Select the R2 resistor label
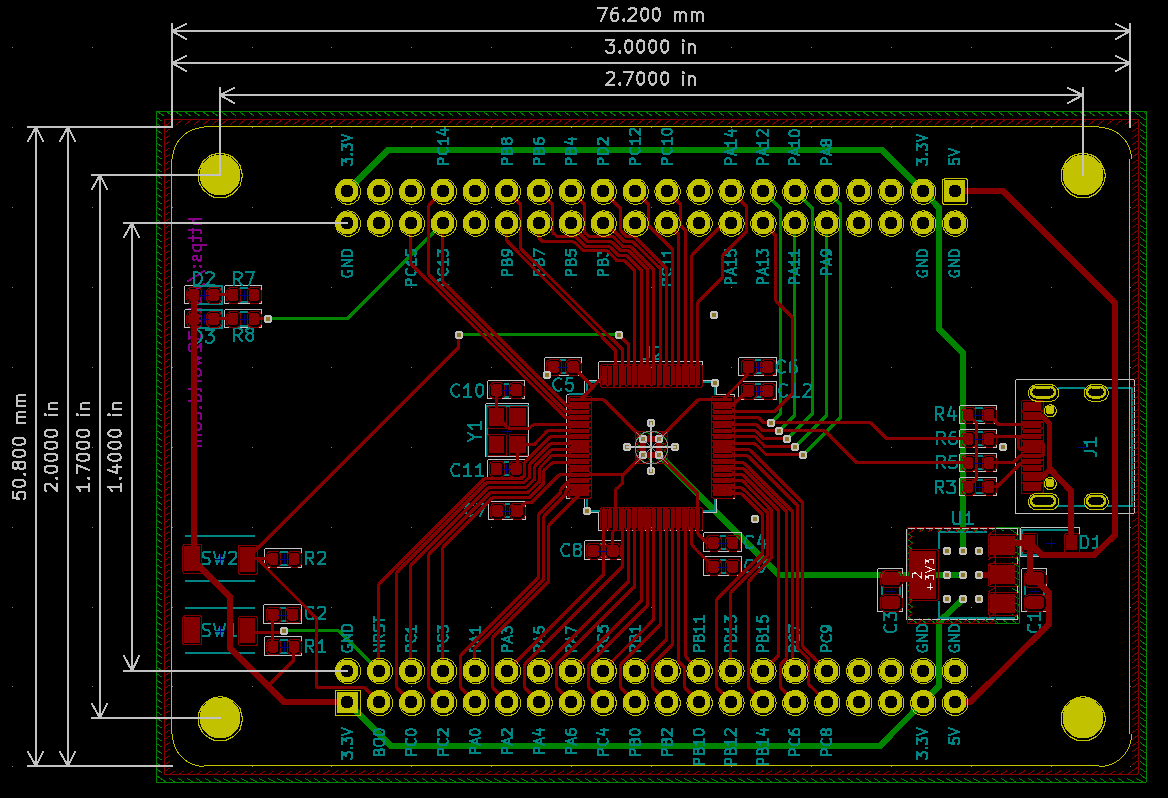Screen dimensions: 1168x798 click(x=315, y=558)
